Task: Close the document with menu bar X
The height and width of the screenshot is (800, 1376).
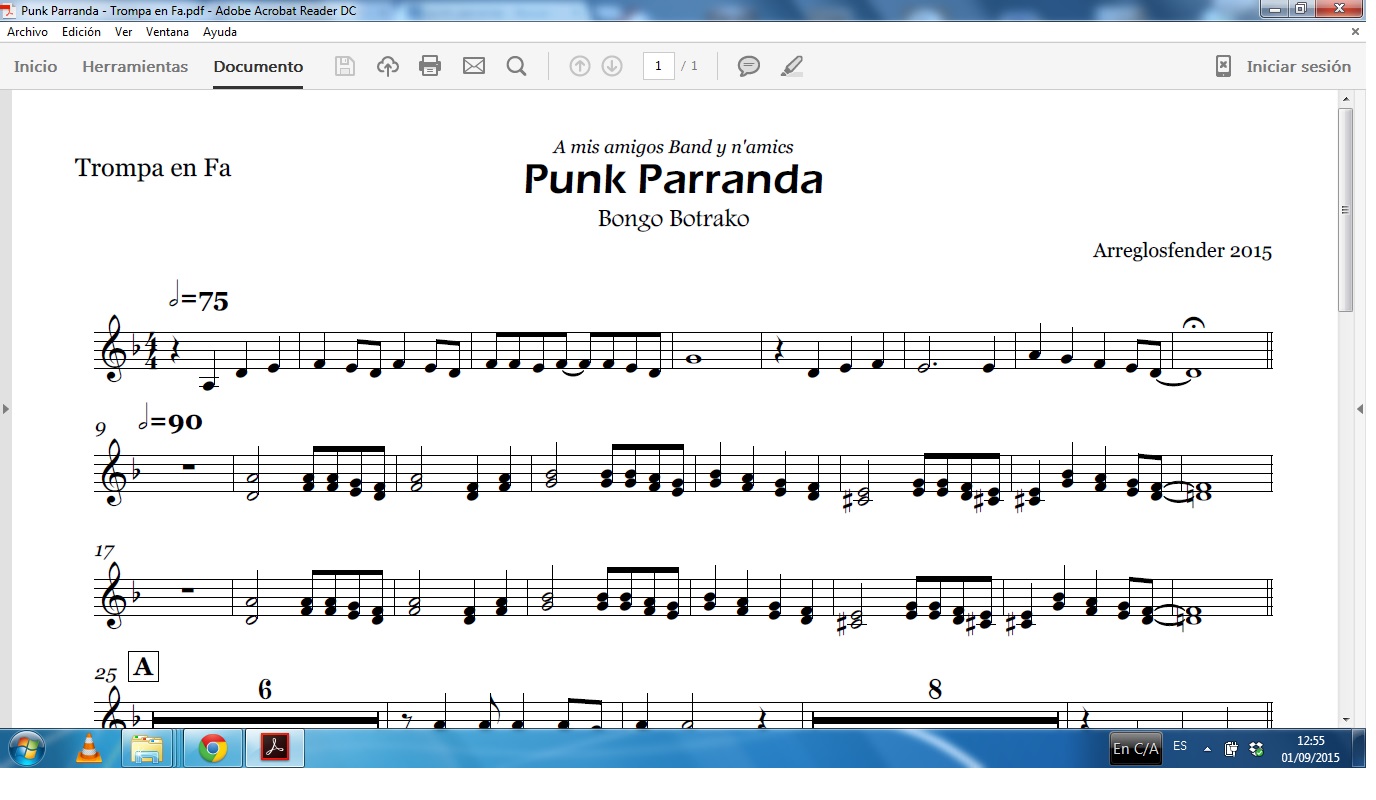Action: click(1356, 32)
